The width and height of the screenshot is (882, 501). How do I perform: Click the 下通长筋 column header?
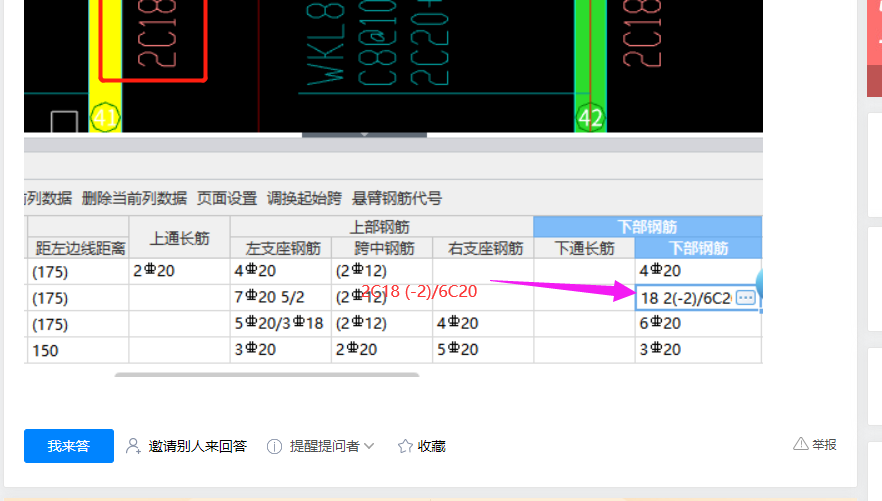(584, 248)
